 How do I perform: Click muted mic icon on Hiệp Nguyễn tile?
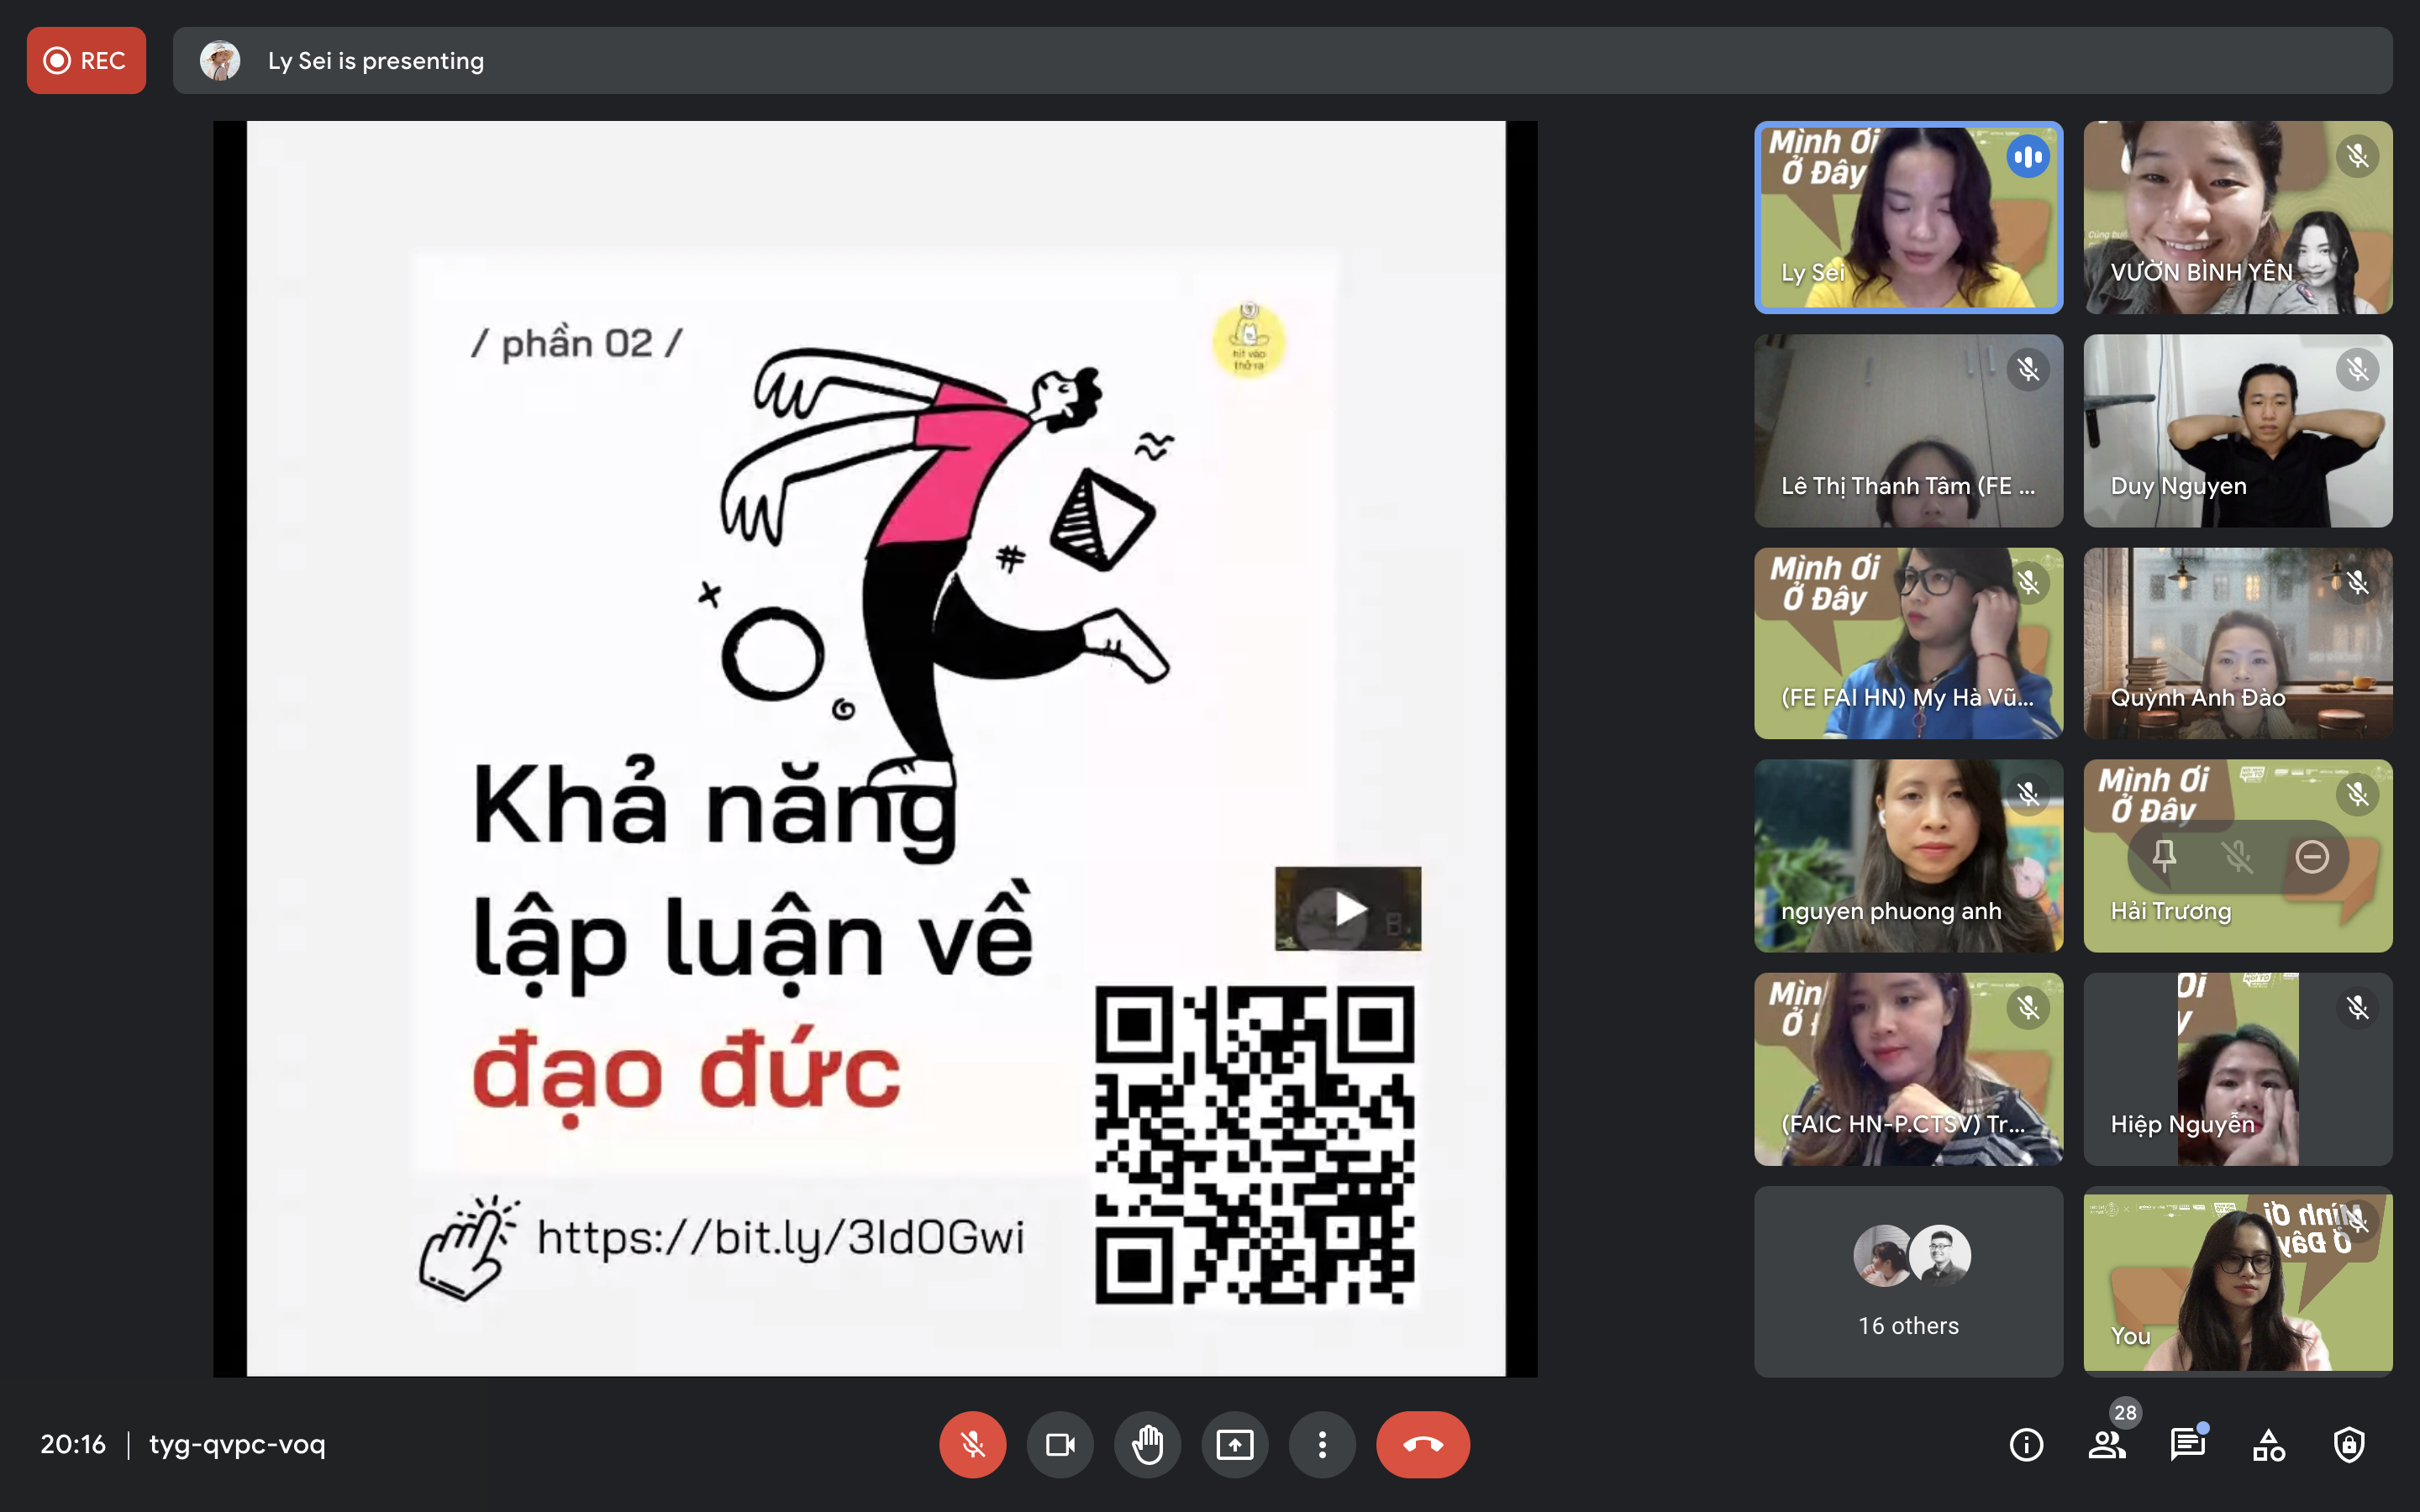[x=2357, y=1008]
